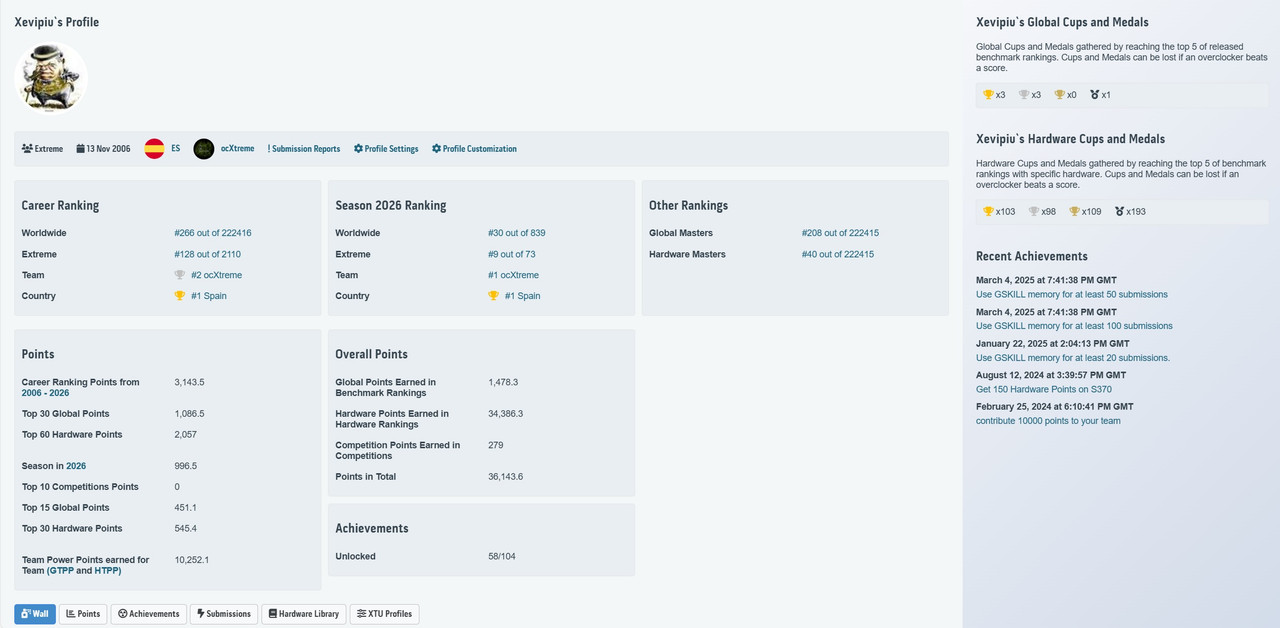Open season Country rank #1 Spain
Image resolution: width=1280 pixels, height=628 pixels.
pos(522,296)
